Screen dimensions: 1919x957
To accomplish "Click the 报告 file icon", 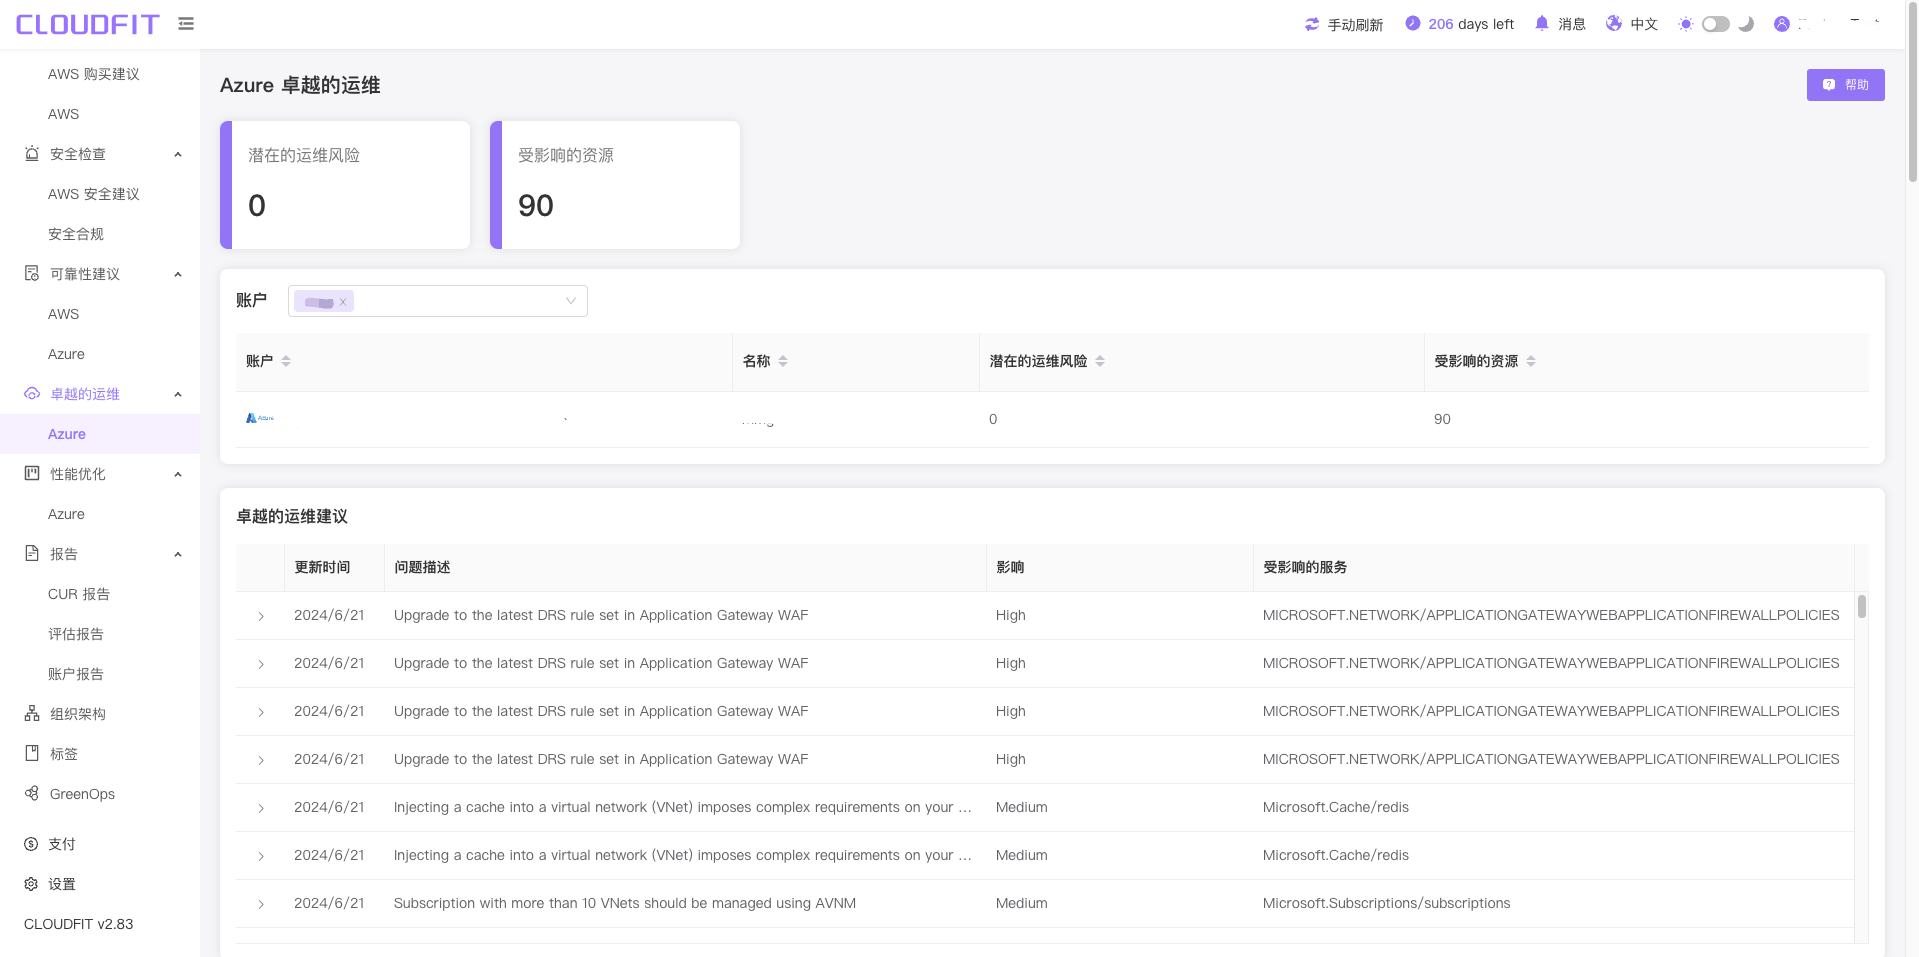I will pos(32,554).
